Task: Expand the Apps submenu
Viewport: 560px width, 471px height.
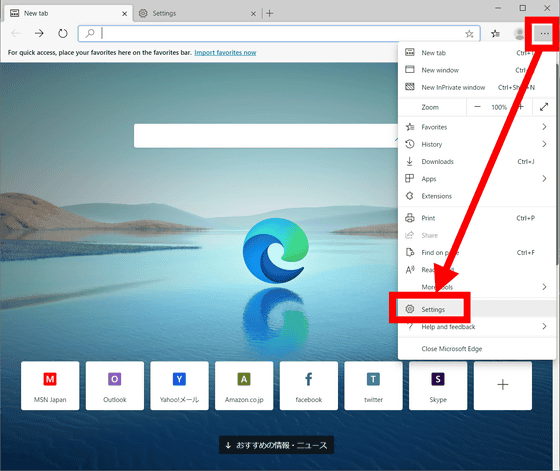Action: 477,179
